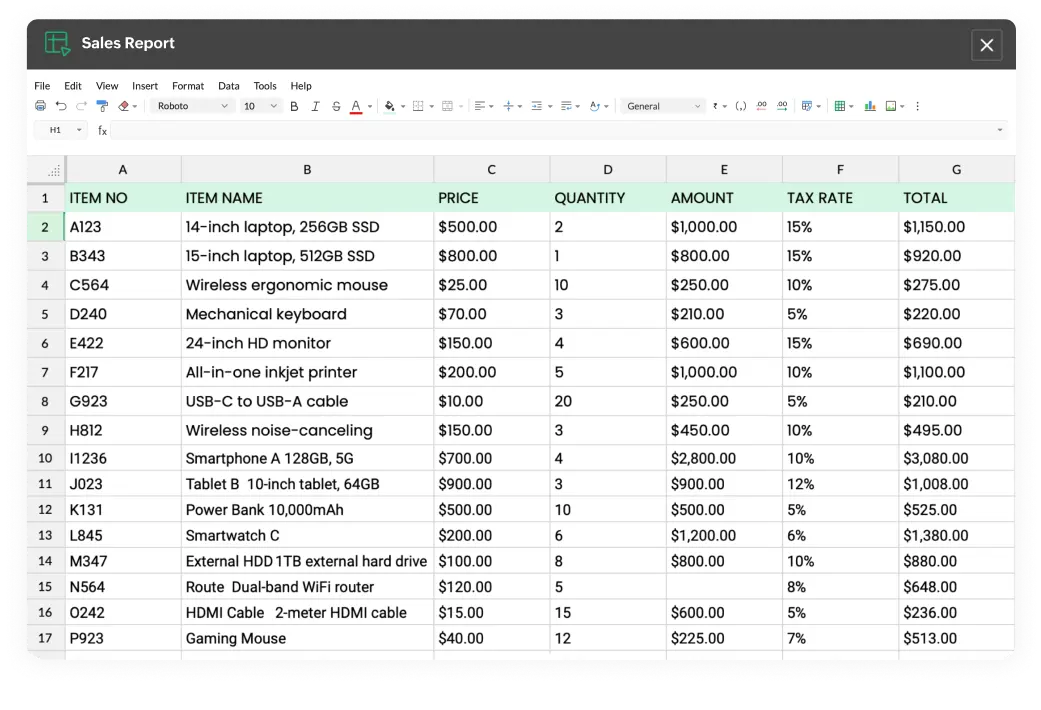Insert a chart using the bar chart icon
The width and height of the screenshot is (1041, 710).
point(870,106)
